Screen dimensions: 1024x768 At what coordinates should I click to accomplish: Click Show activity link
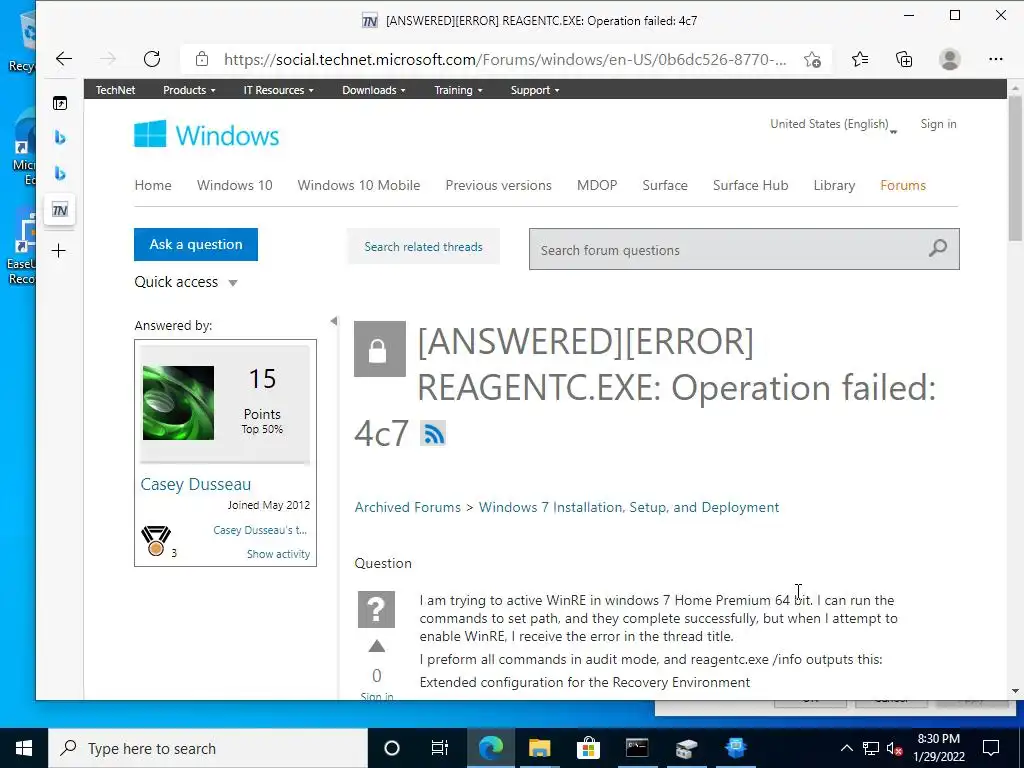278,554
